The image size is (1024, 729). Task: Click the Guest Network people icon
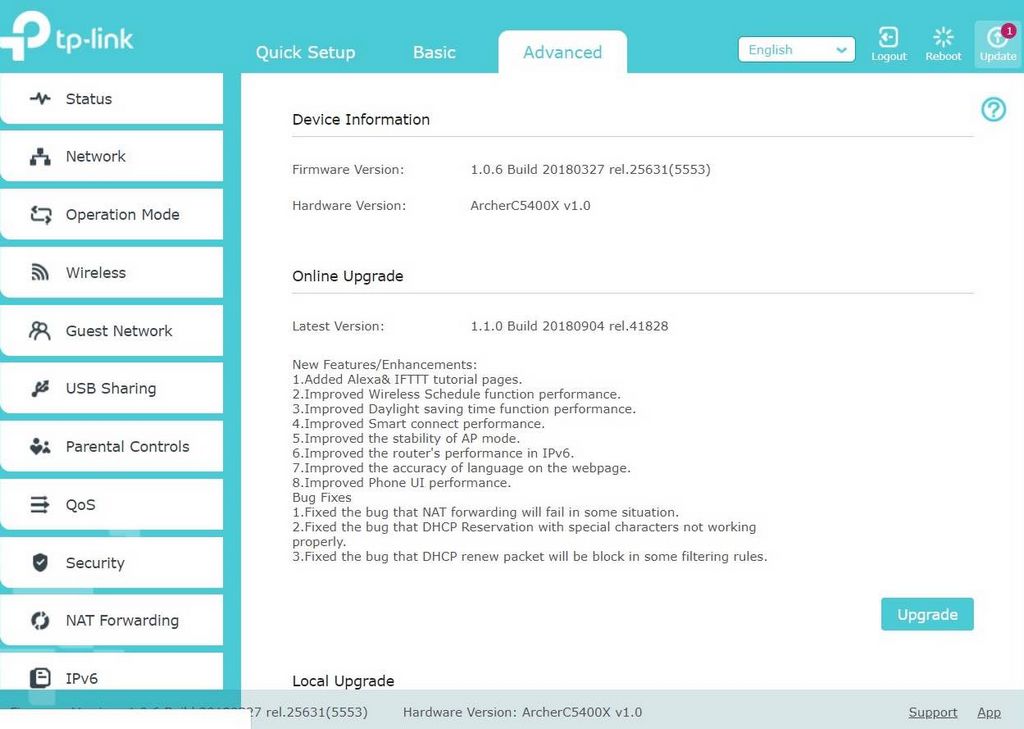coord(39,331)
